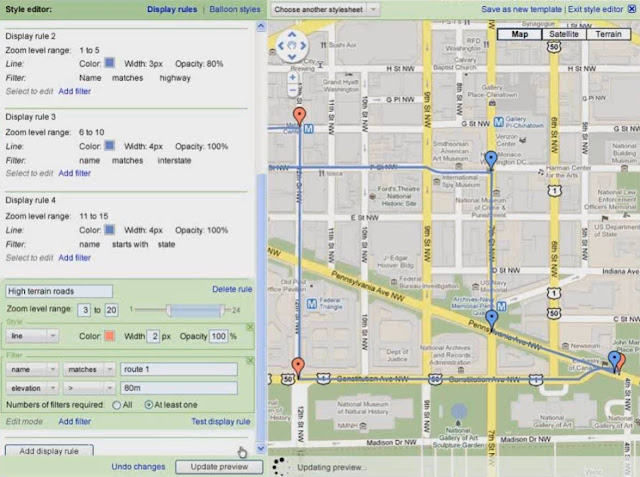The width and height of the screenshot is (640, 477).
Task: Click the Archives-Navy Memorial metro icon
Action: click(x=502, y=306)
